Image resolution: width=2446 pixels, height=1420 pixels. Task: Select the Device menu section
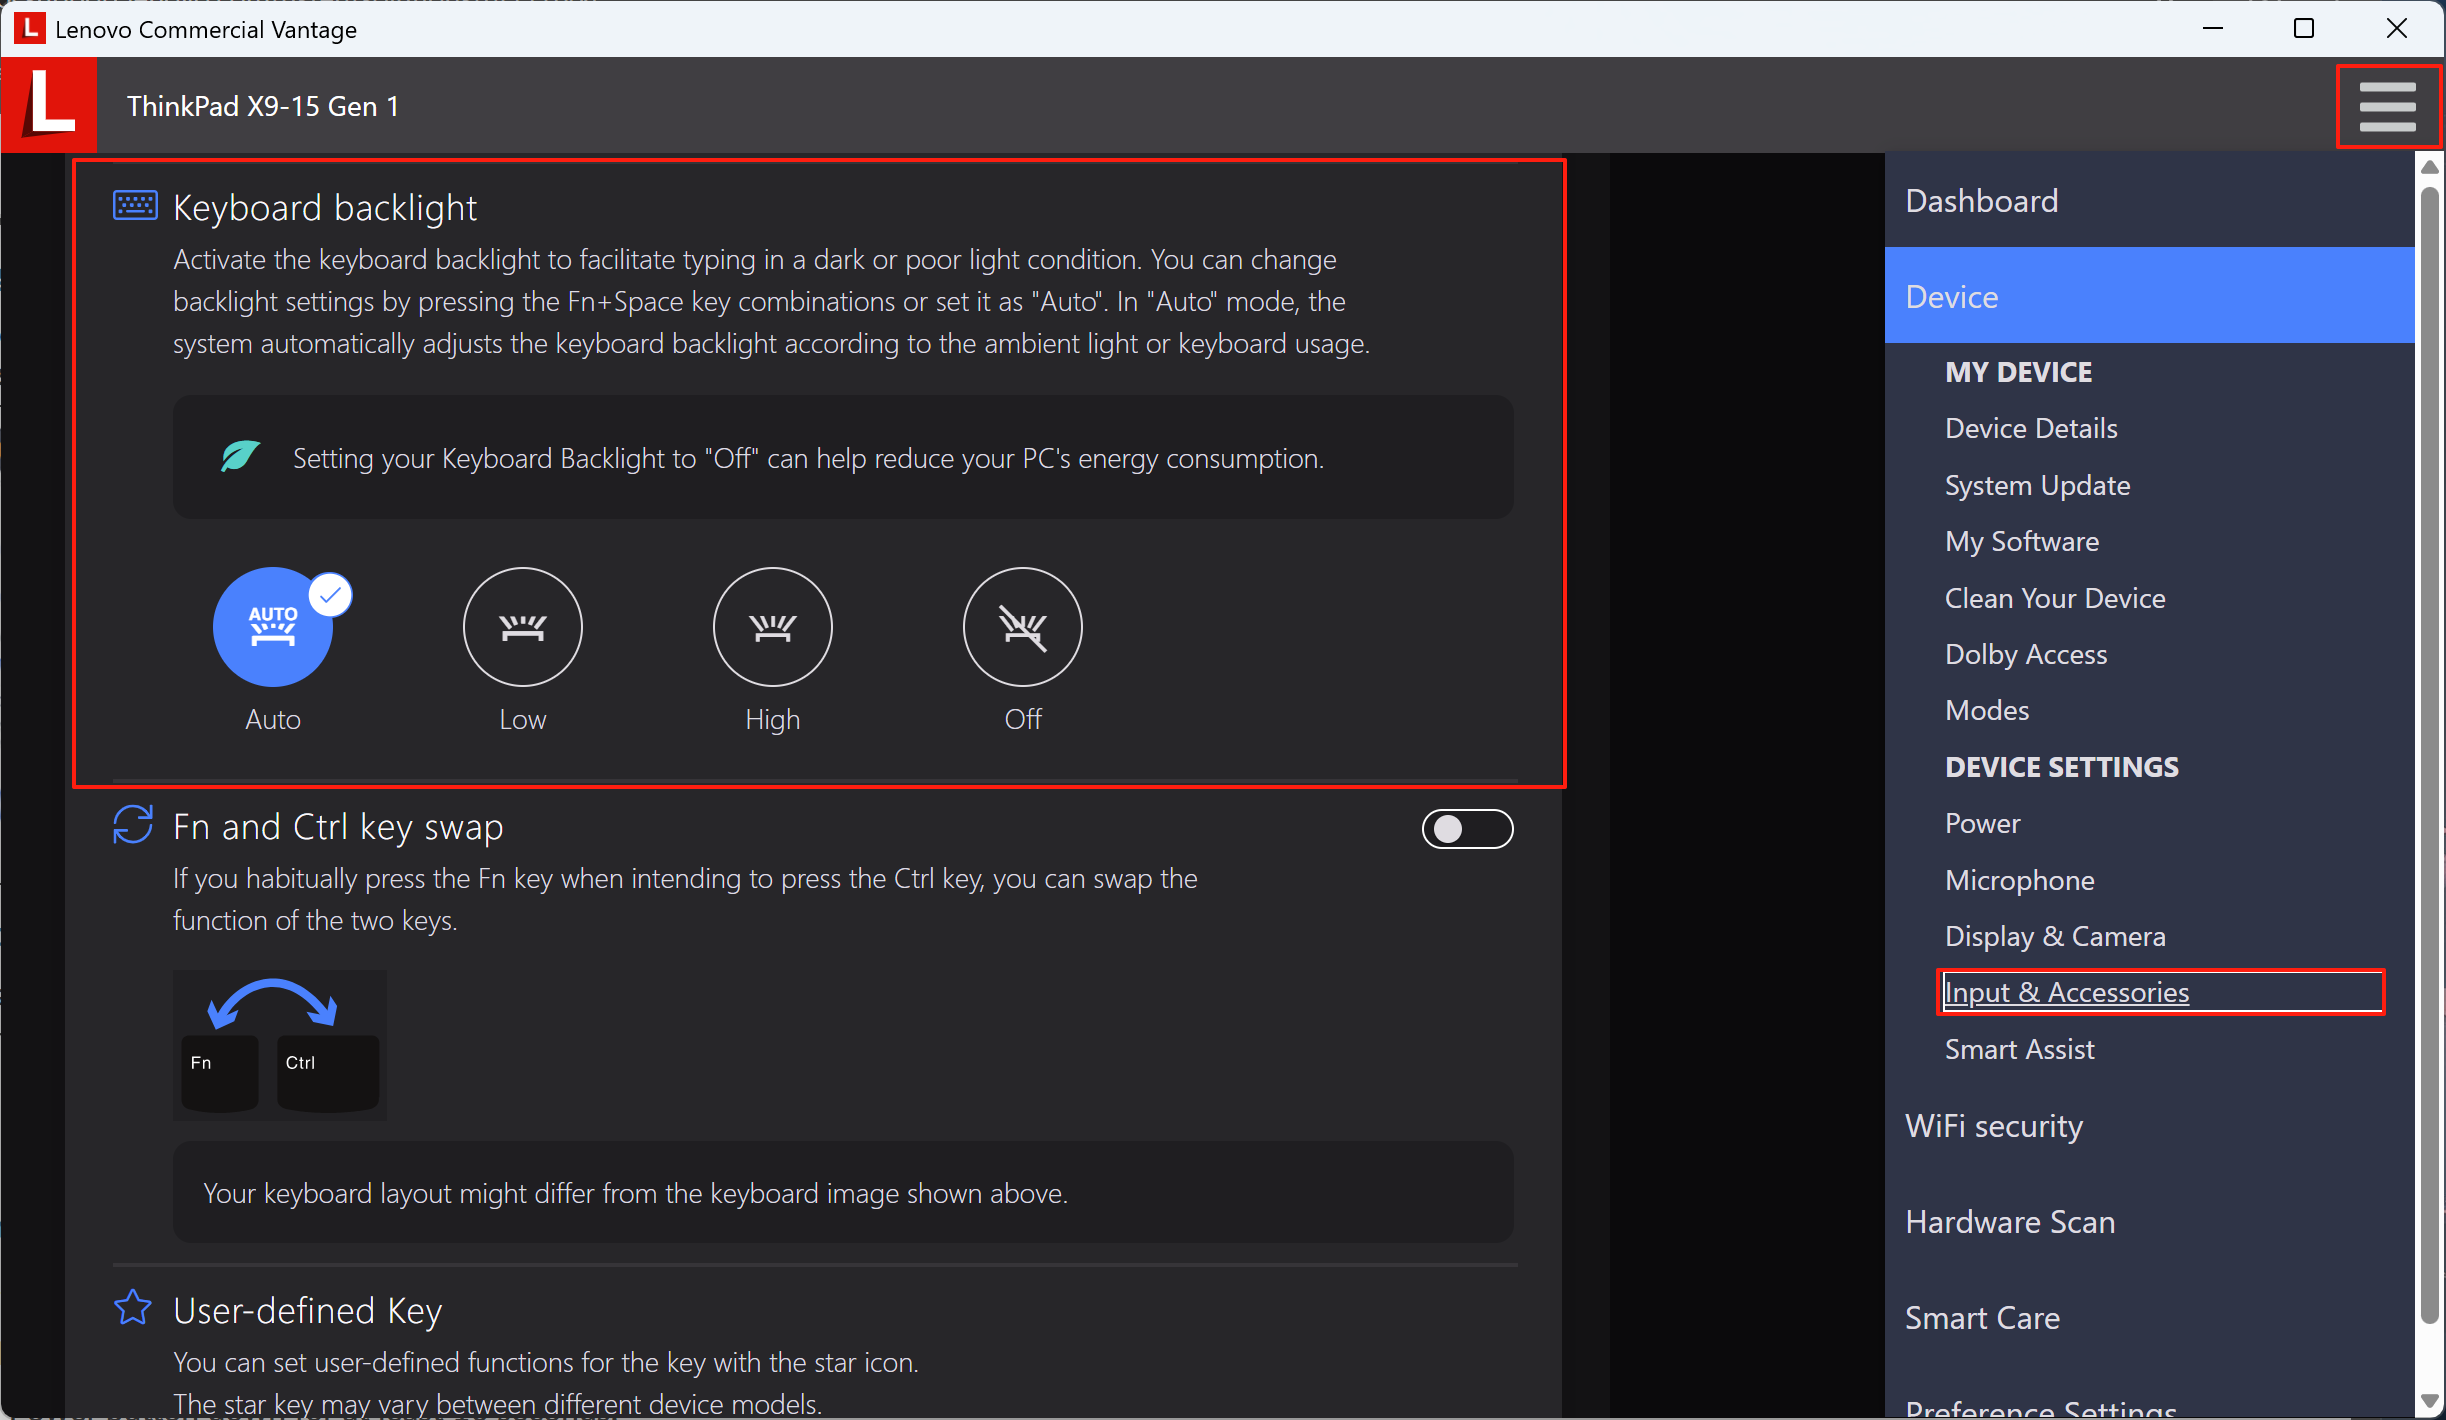point(2150,296)
